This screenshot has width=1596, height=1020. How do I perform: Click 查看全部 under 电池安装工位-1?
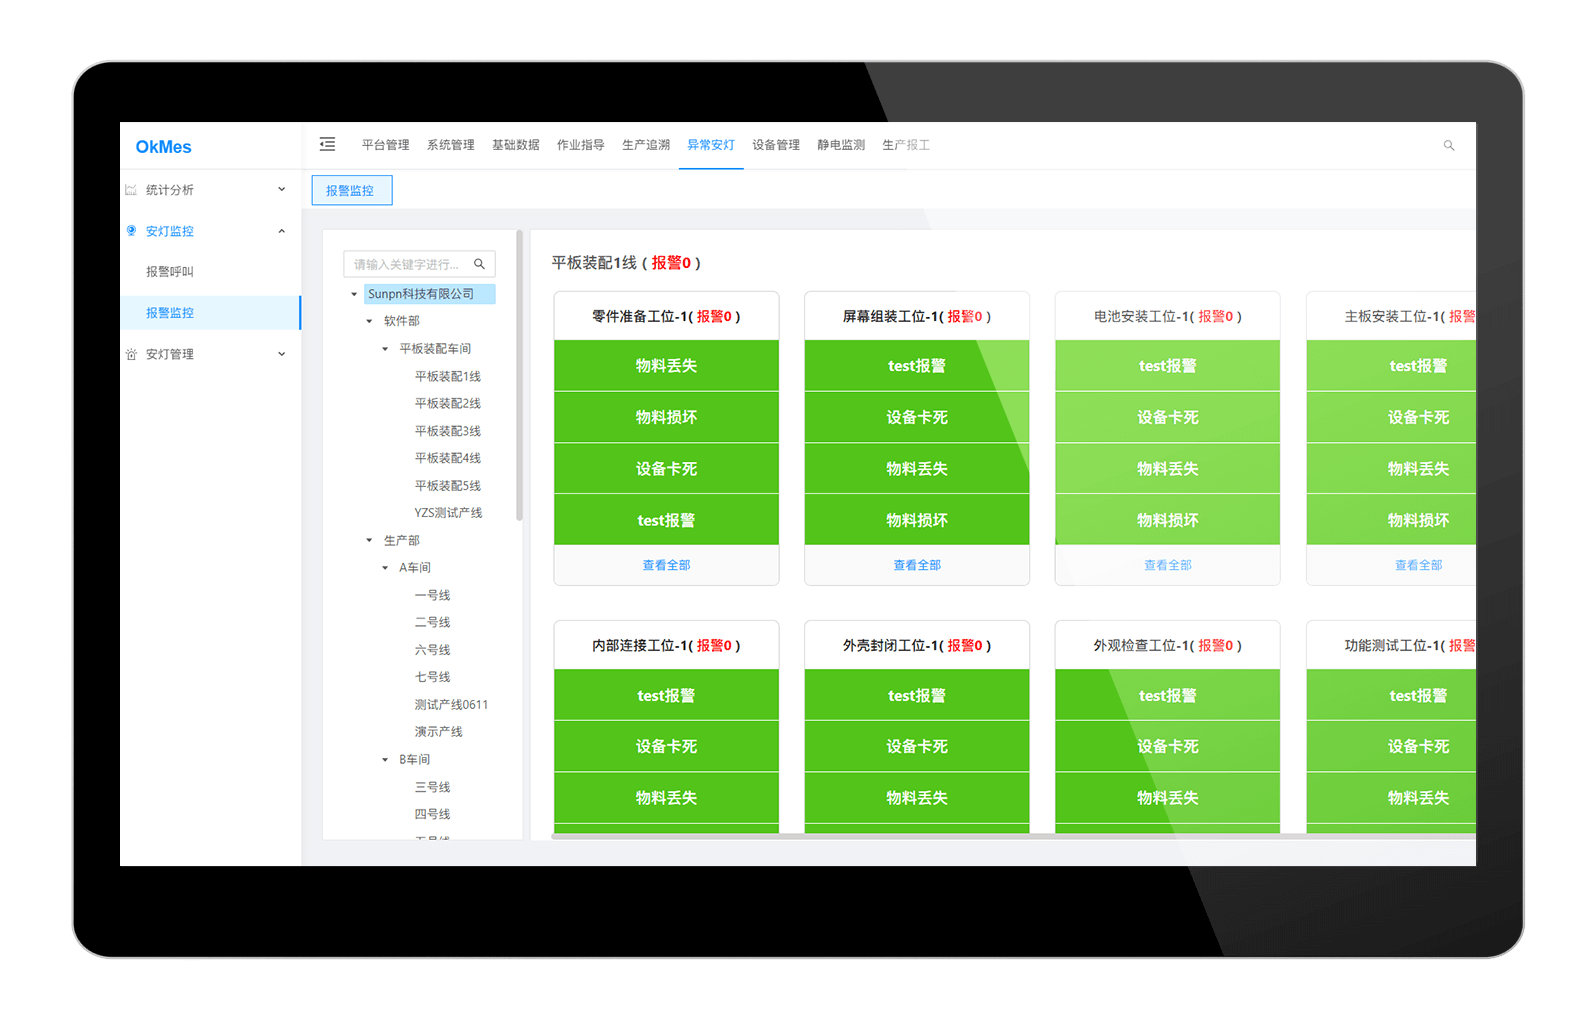tap(1167, 565)
